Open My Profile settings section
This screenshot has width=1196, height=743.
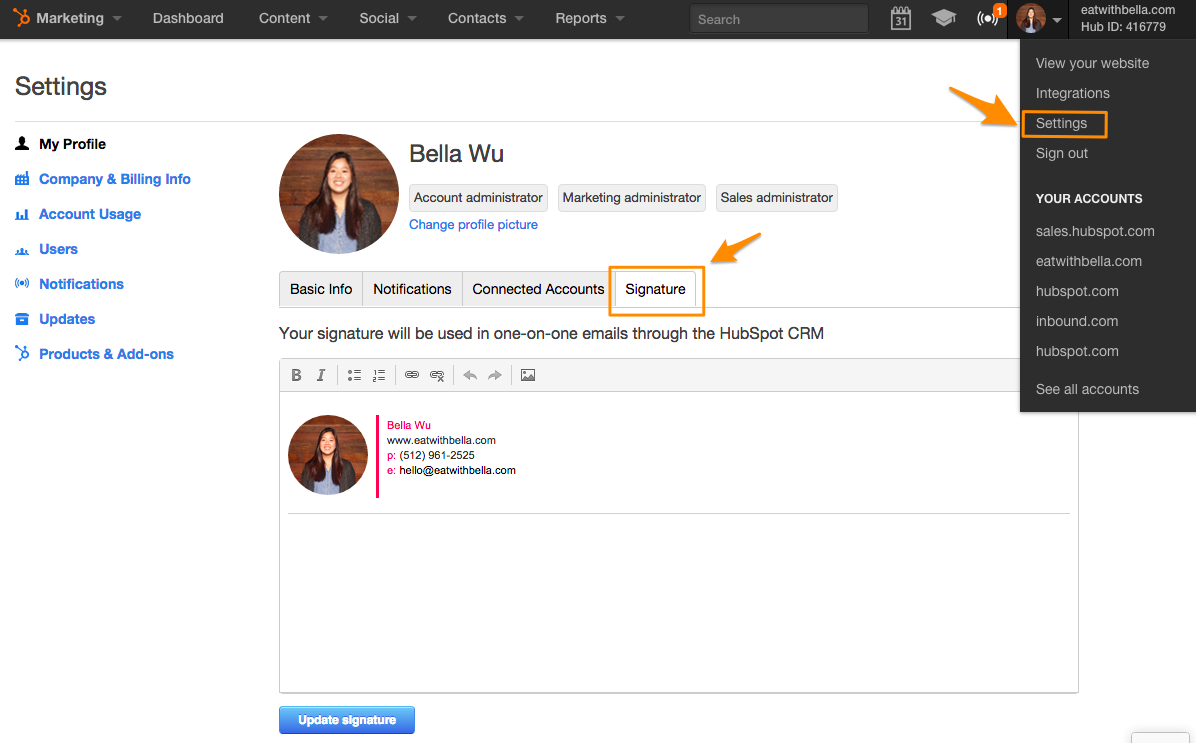72,143
